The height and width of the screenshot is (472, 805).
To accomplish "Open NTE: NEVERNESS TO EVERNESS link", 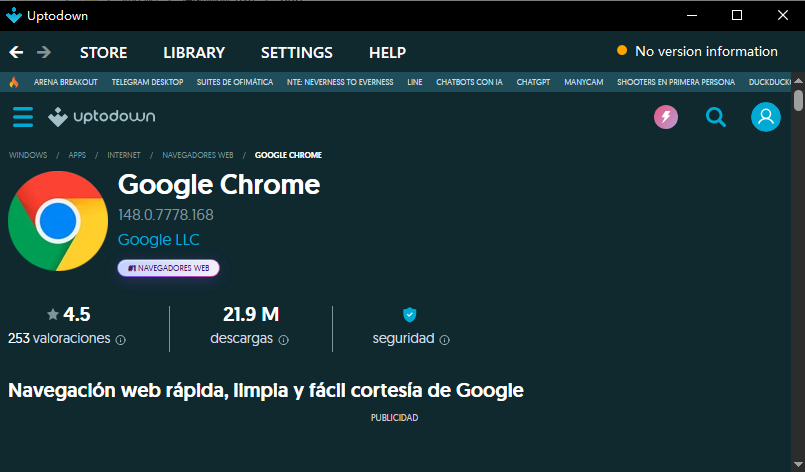I will click(340, 82).
